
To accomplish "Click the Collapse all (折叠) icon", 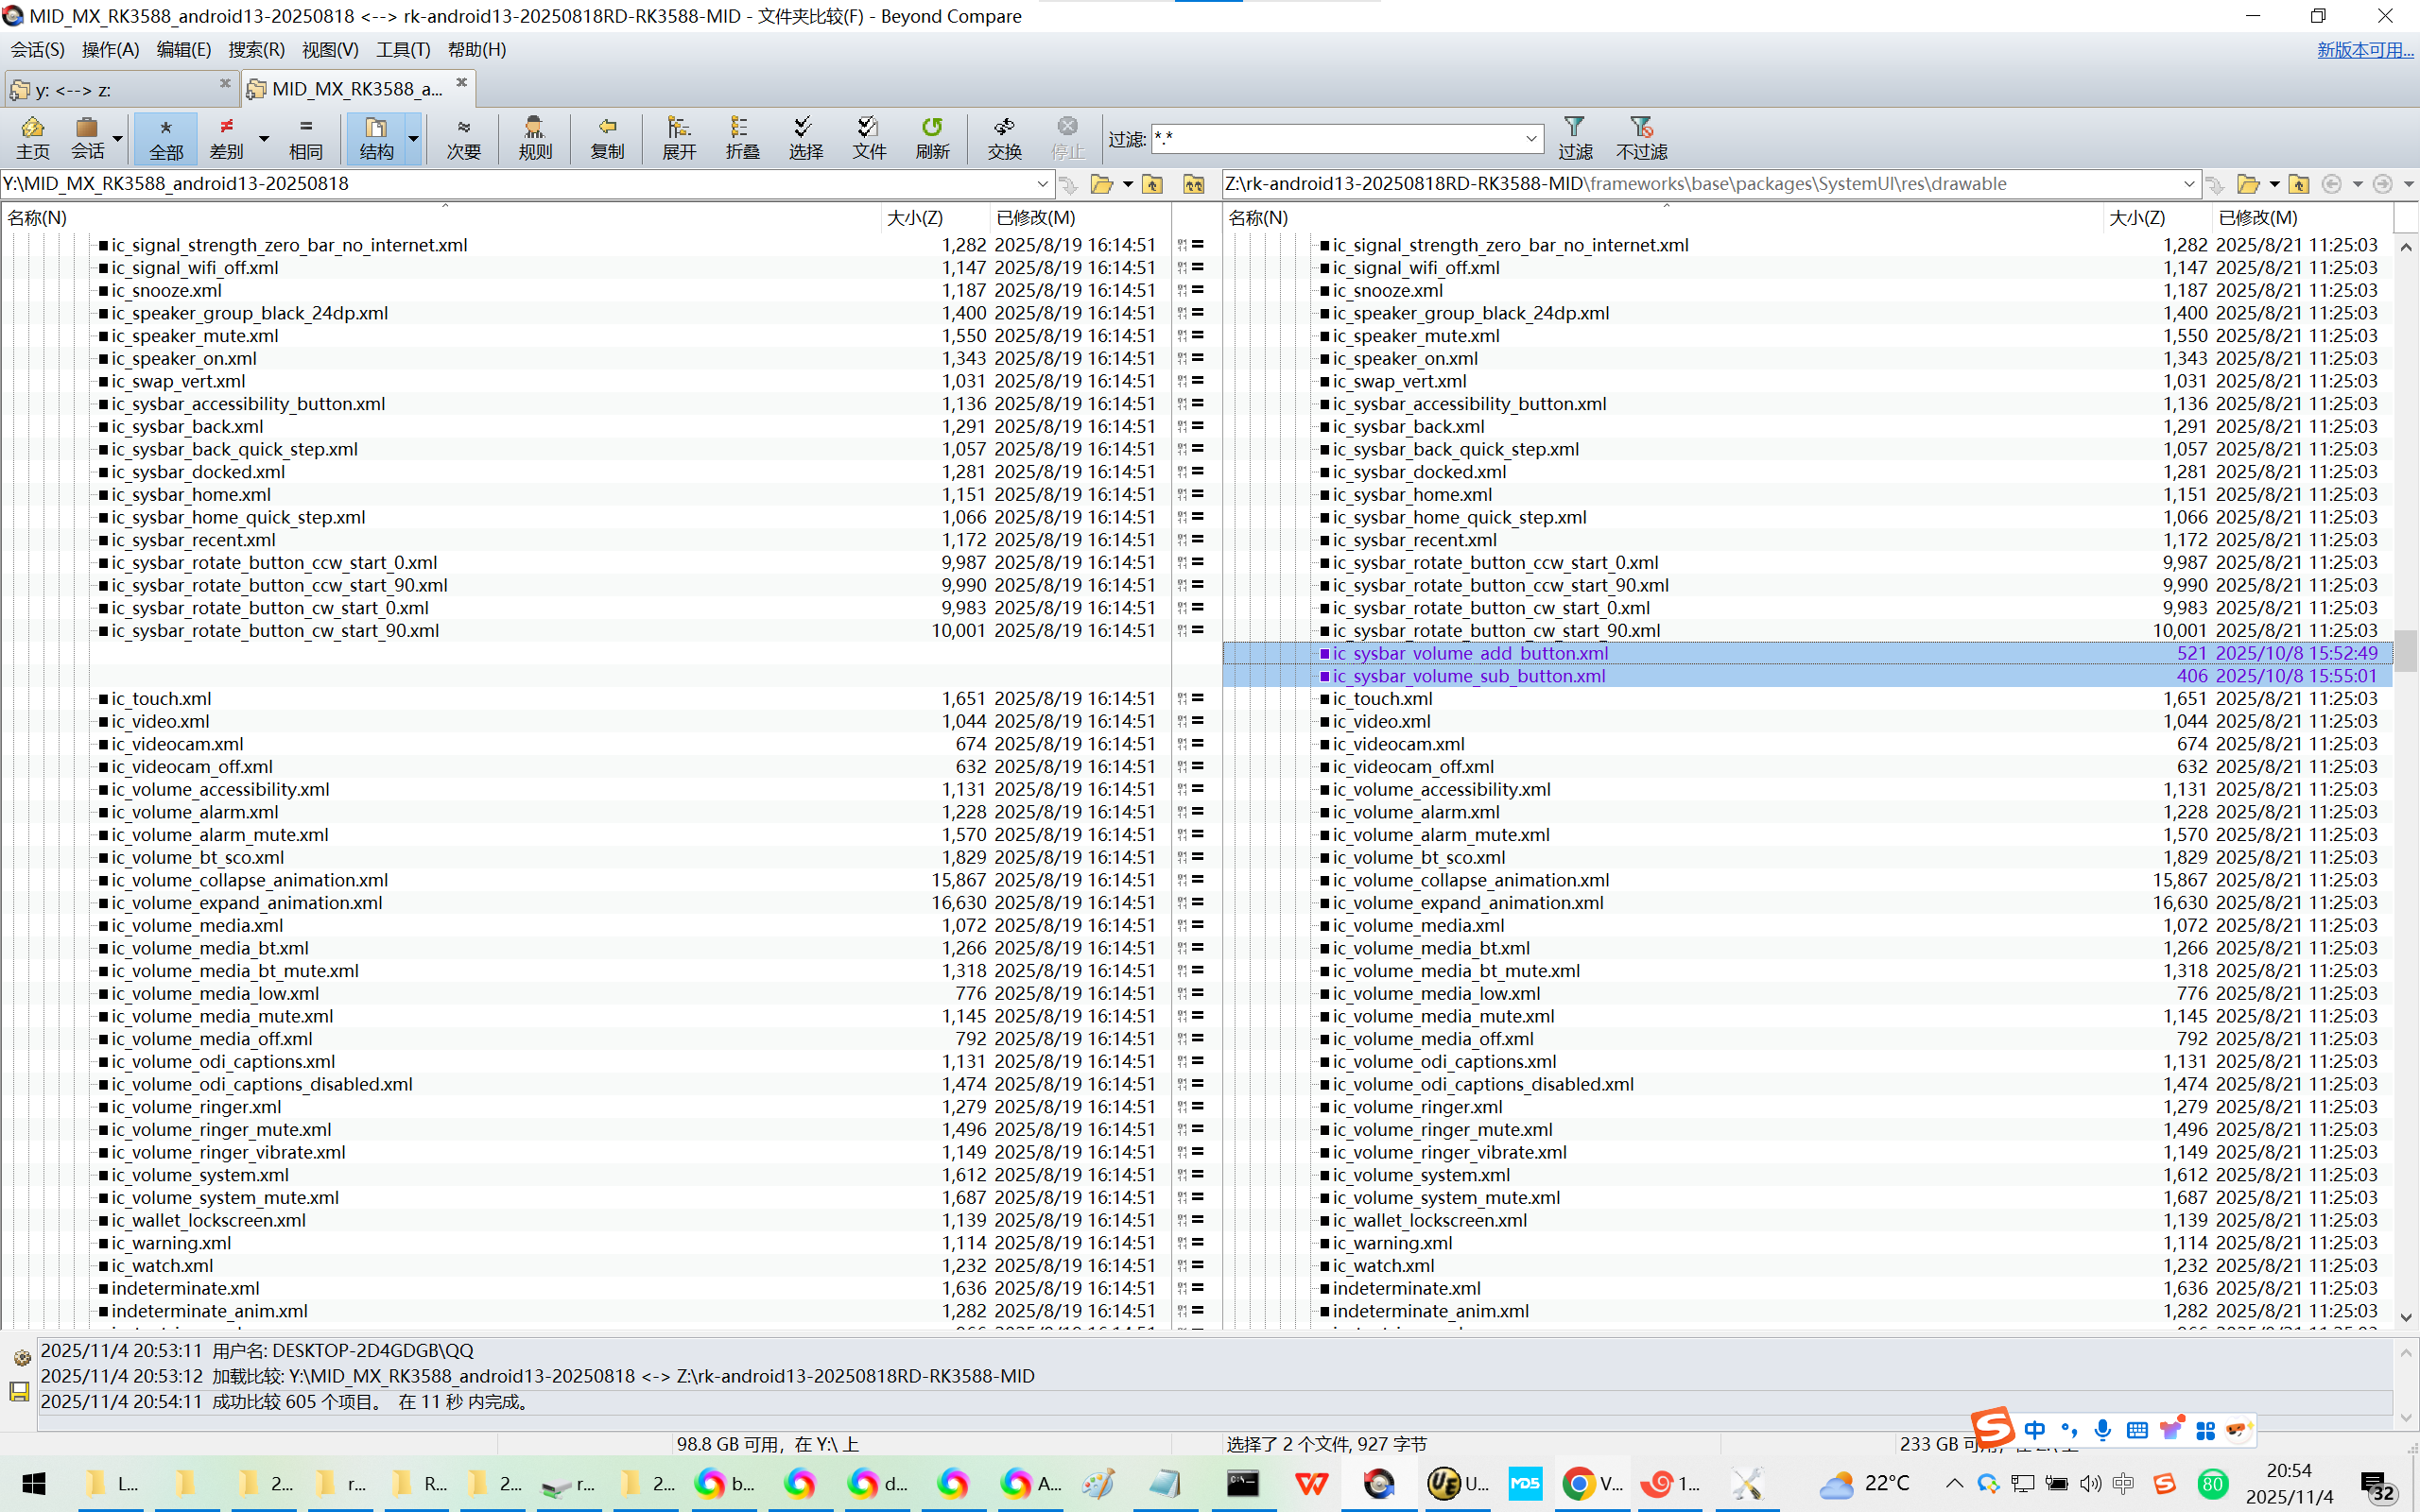I will point(742,137).
